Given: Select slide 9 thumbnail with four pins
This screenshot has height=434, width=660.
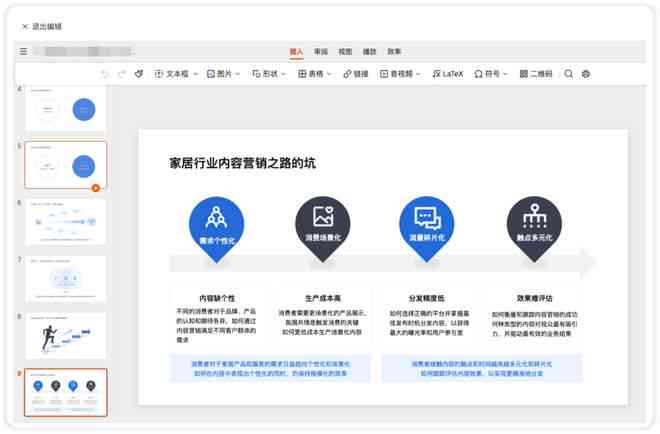Looking at the screenshot, I should [66, 392].
